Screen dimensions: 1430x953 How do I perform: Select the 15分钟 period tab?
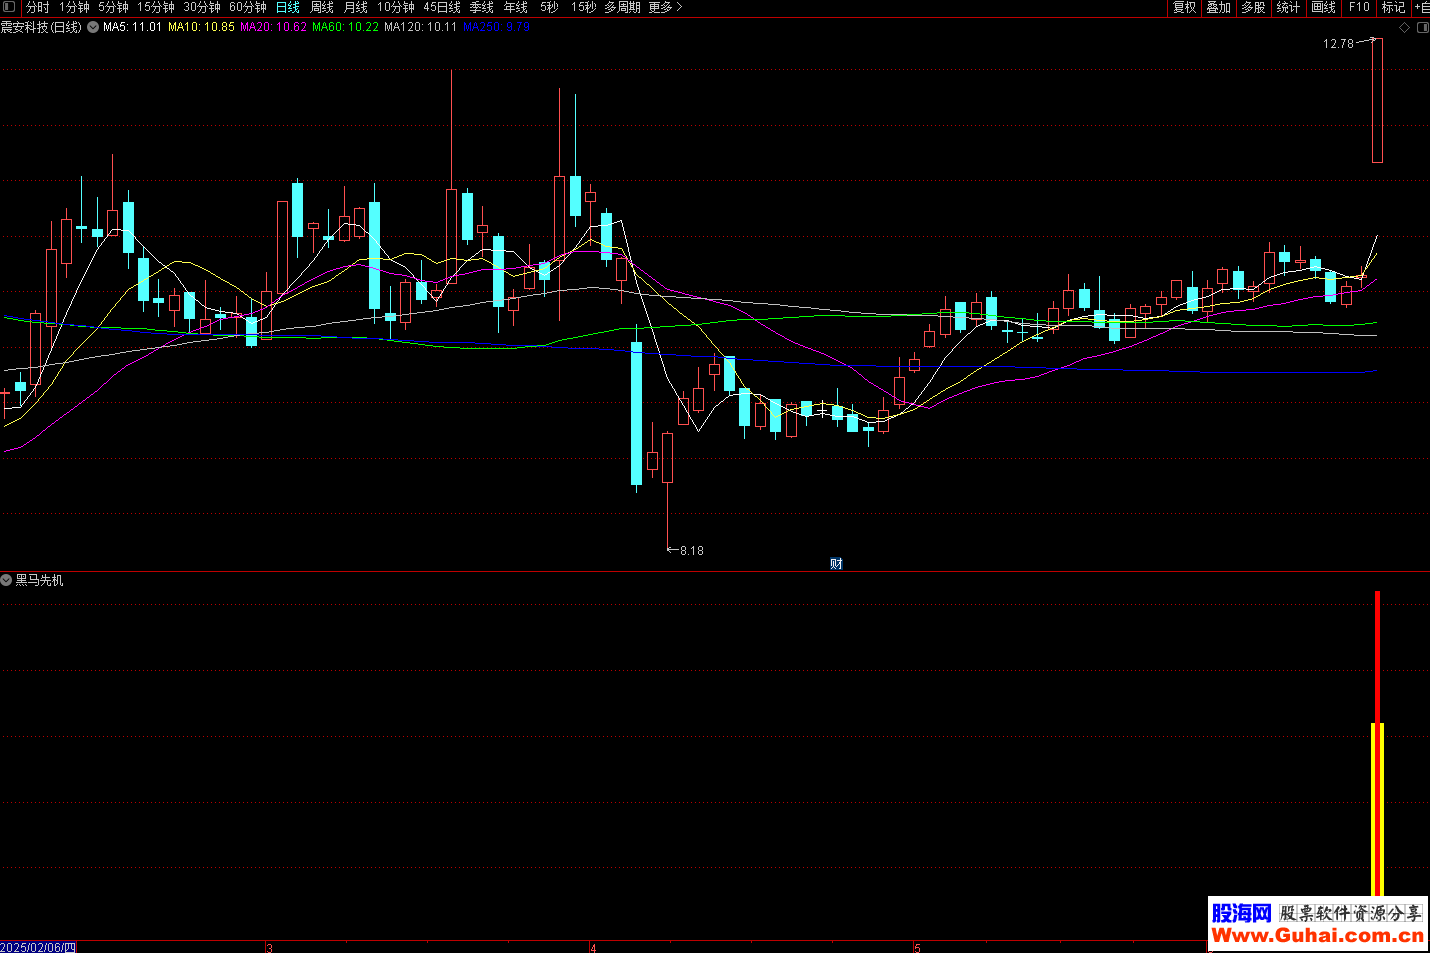click(156, 7)
